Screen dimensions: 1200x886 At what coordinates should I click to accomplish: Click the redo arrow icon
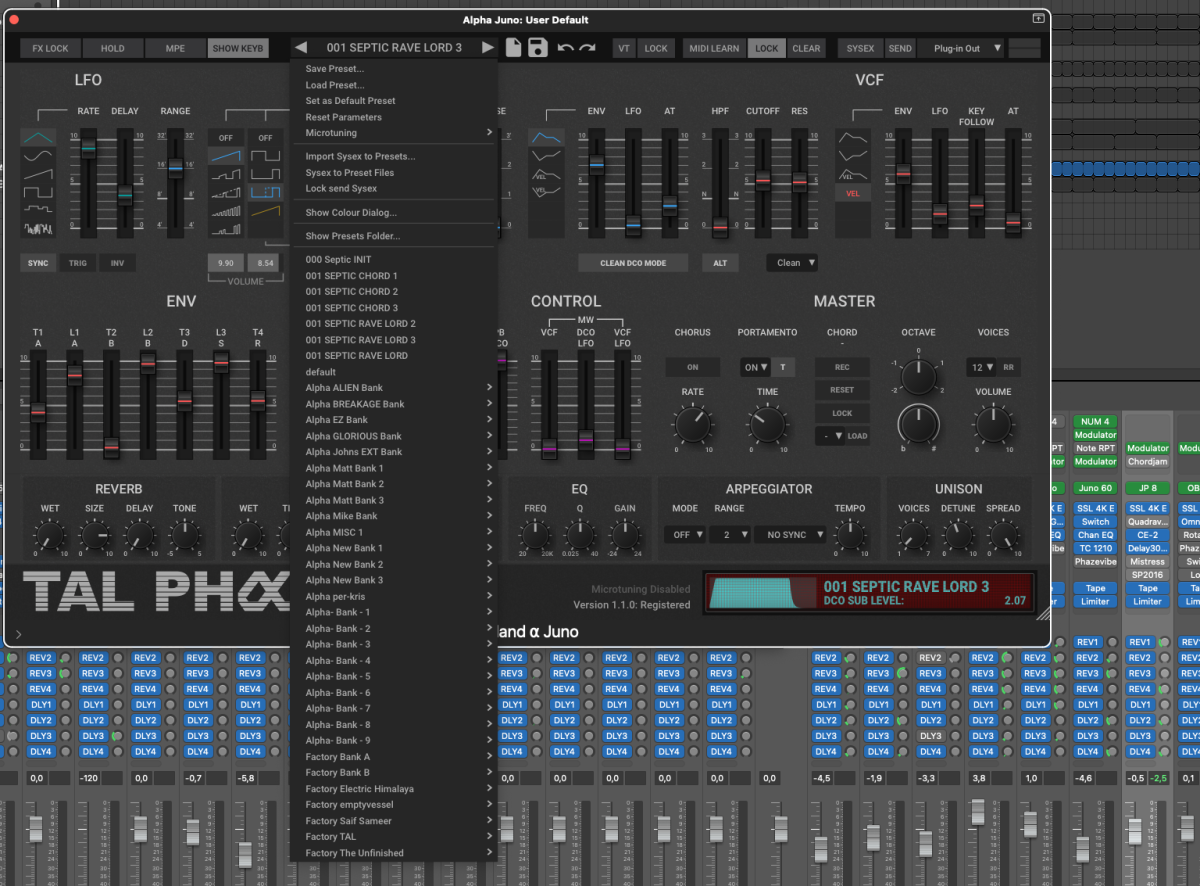(587, 48)
